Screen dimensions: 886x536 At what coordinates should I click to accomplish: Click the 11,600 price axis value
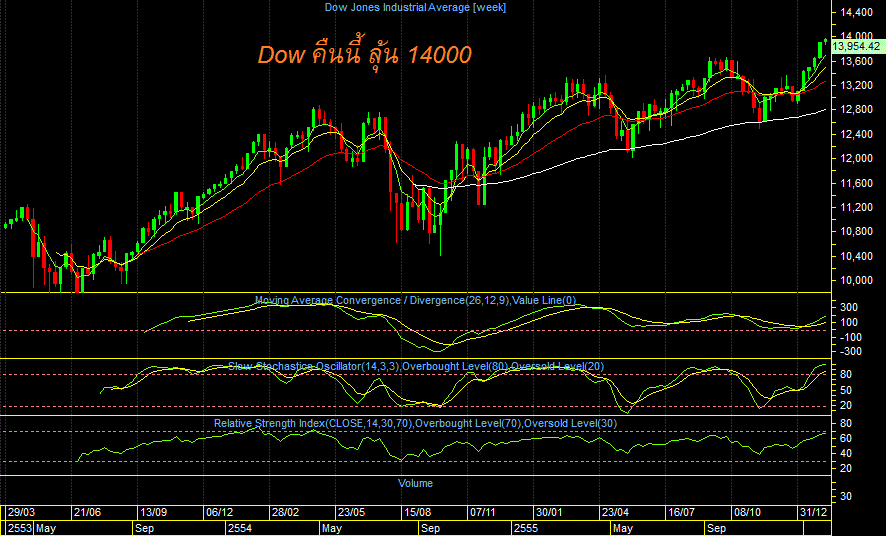coord(856,183)
